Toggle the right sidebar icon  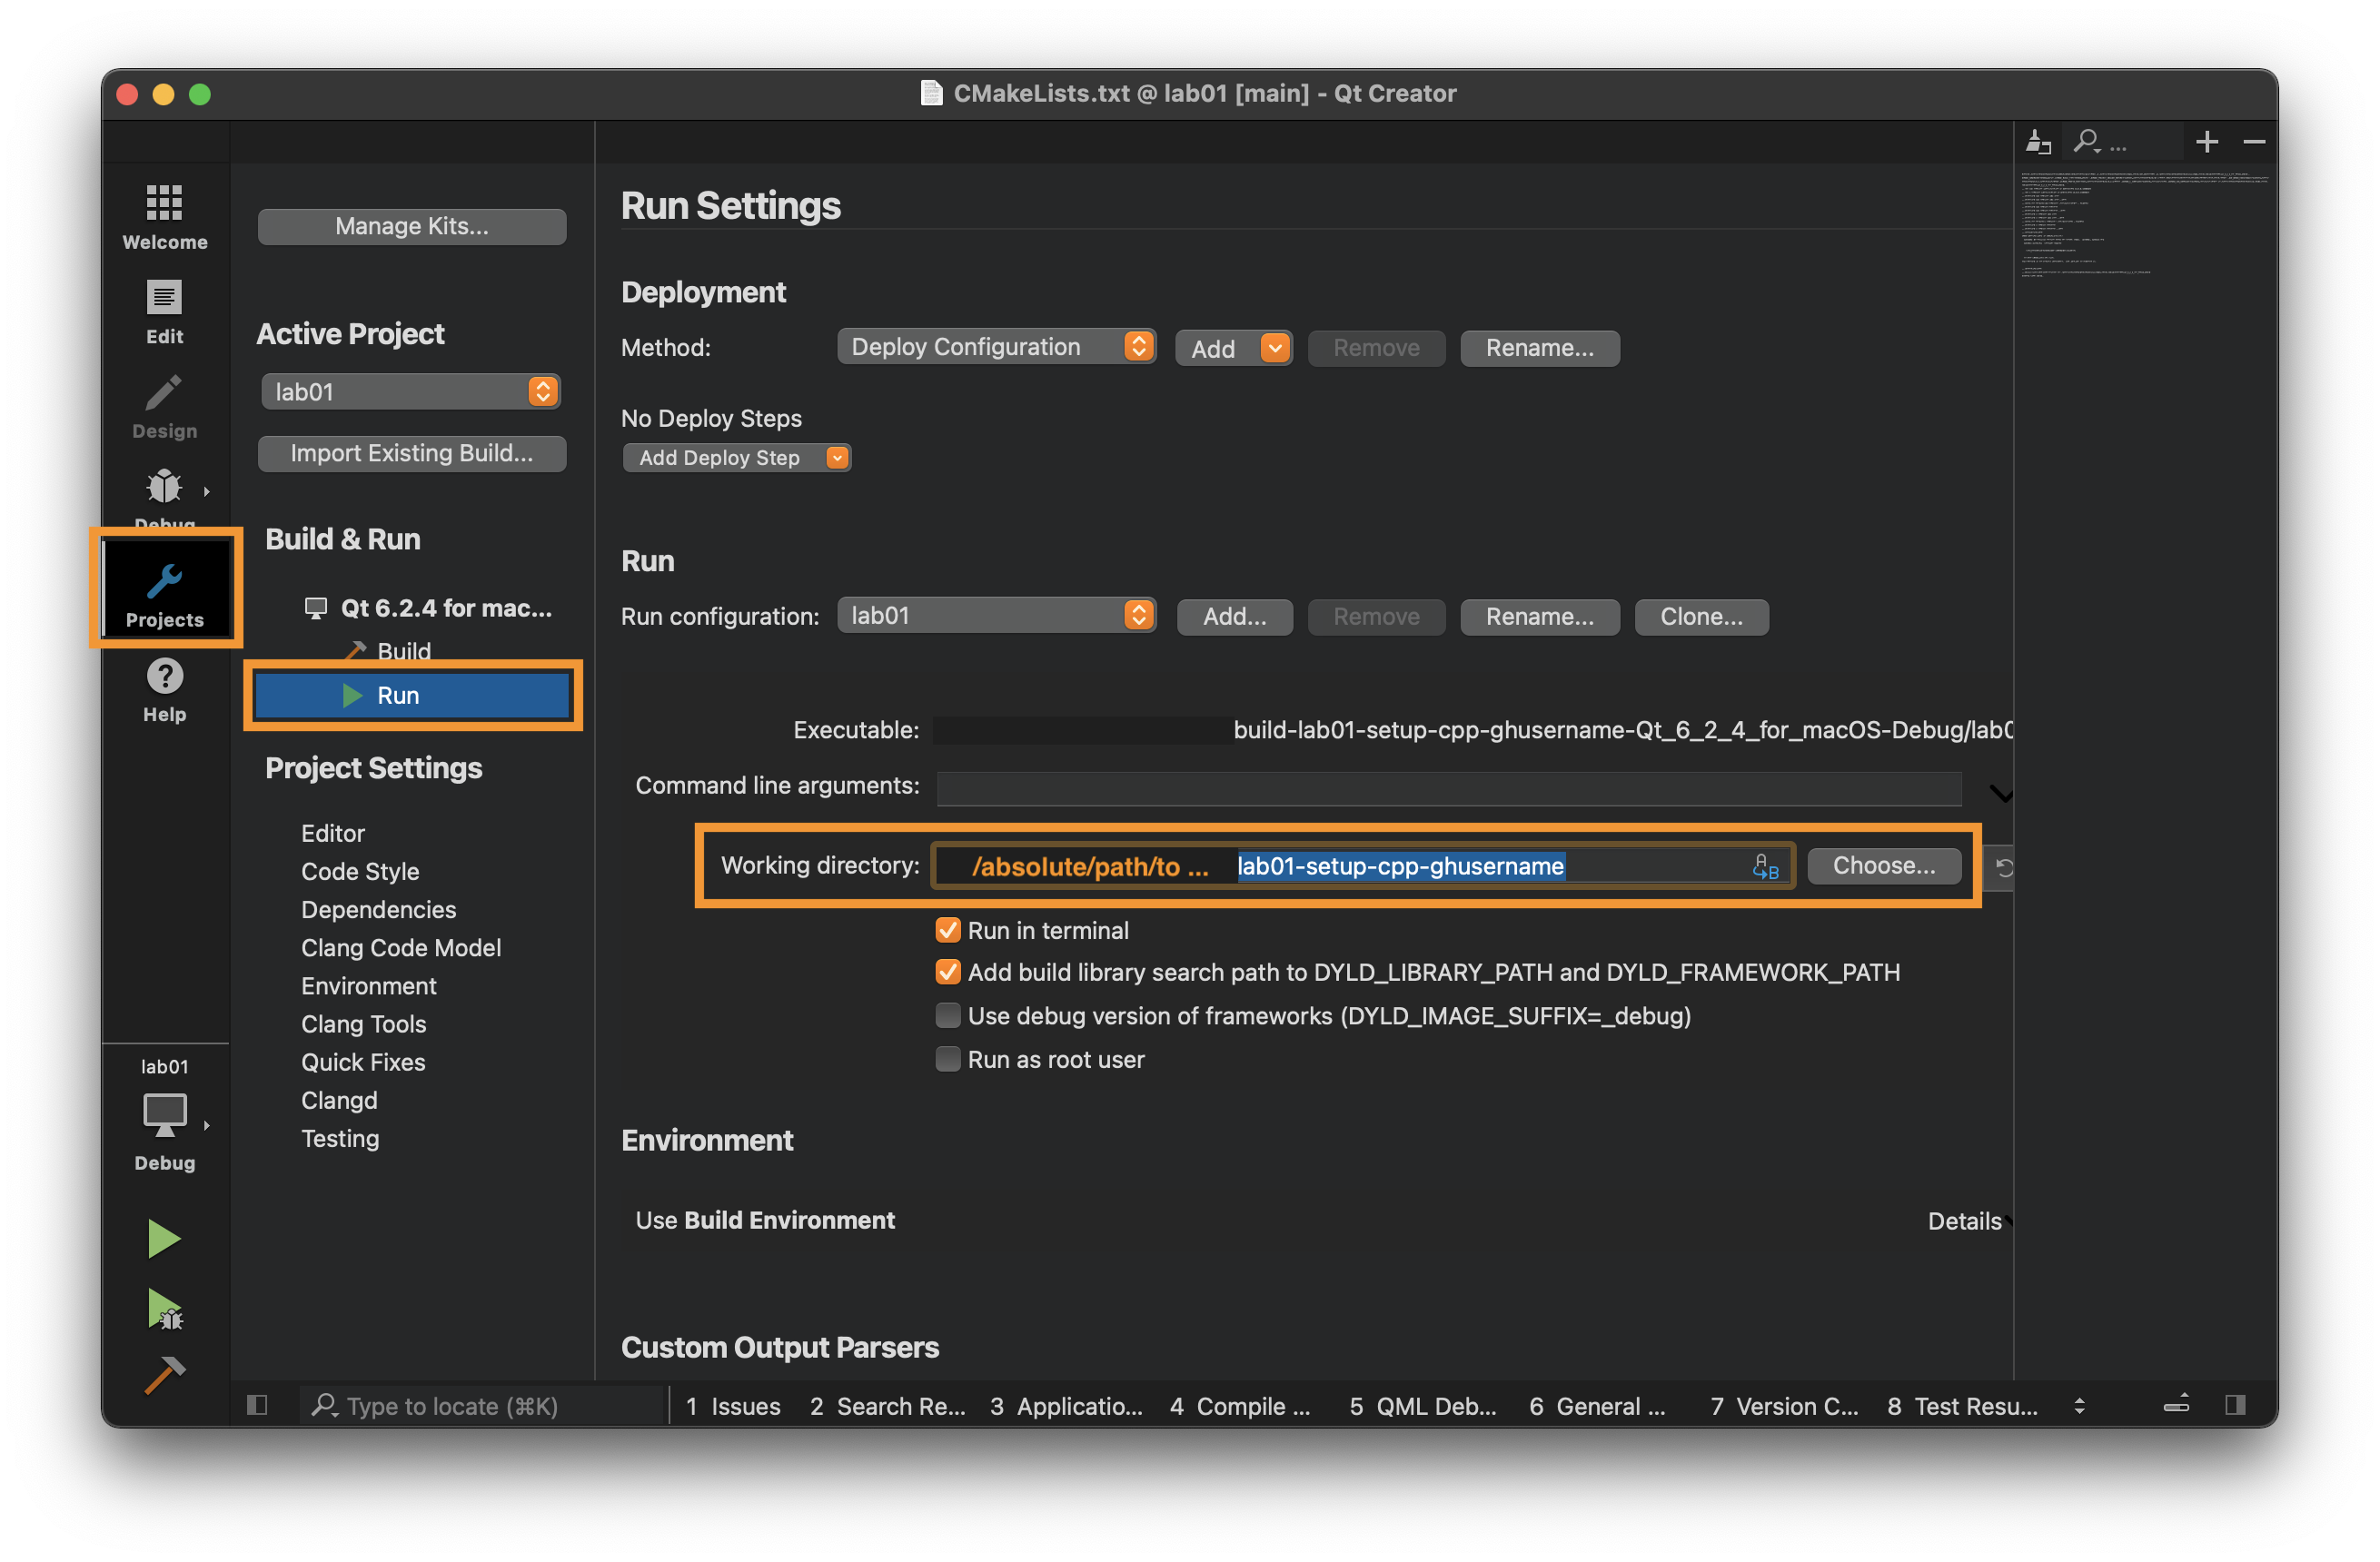(2235, 1405)
